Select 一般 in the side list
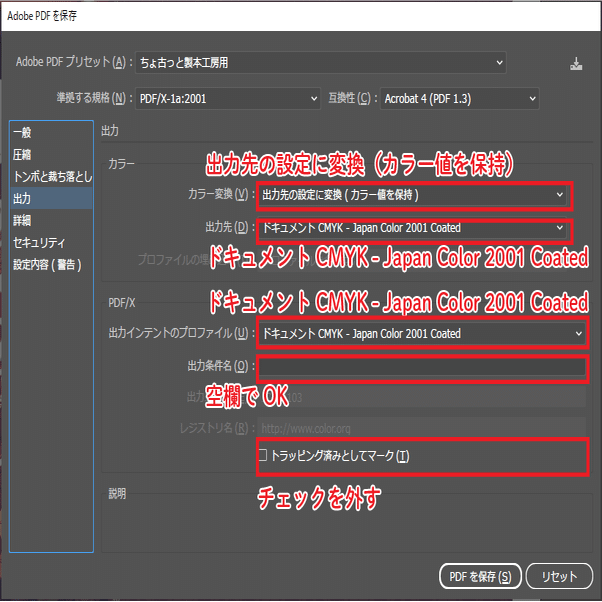602x602 pixels. [51, 132]
